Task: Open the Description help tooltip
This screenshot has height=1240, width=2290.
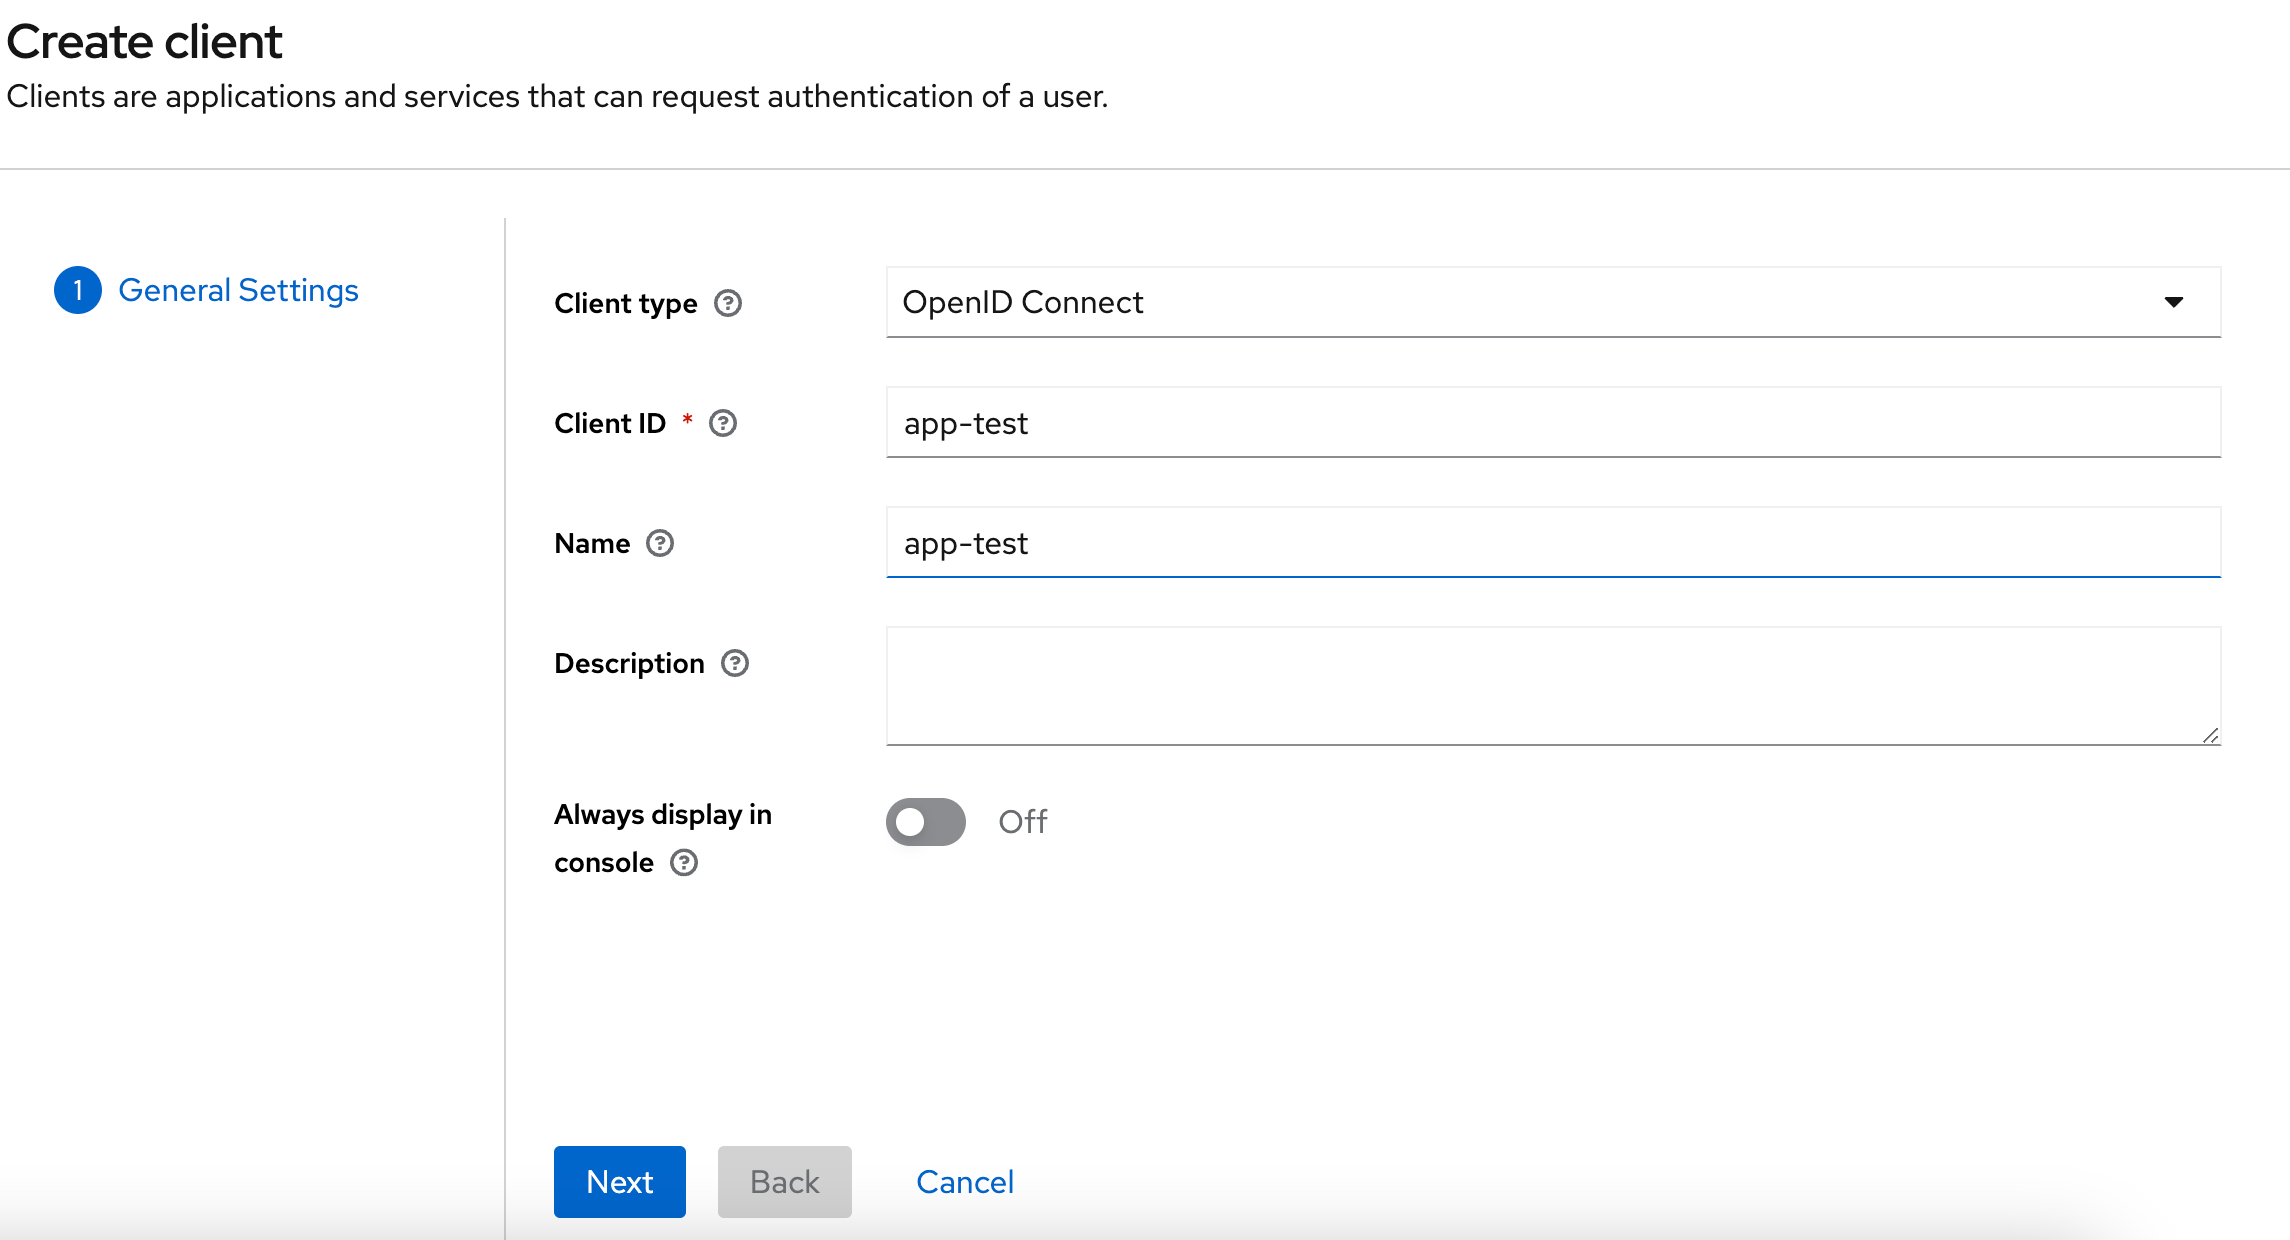Action: coord(735,662)
